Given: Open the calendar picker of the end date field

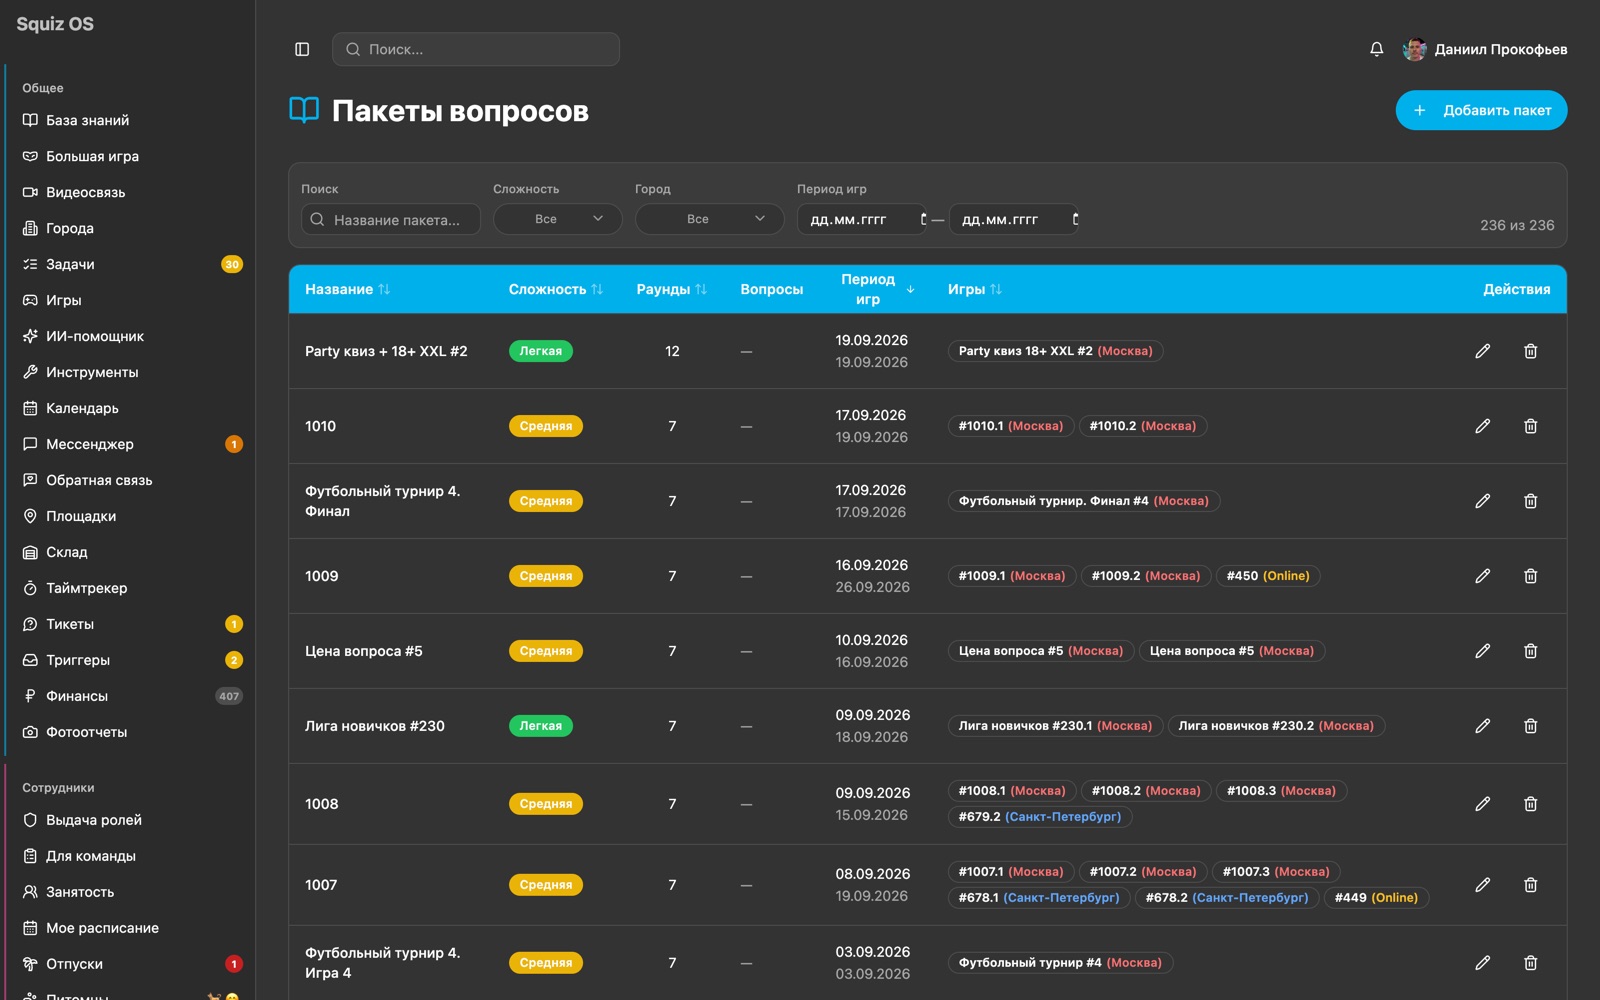Looking at the screenshot, I should 1075,219.
